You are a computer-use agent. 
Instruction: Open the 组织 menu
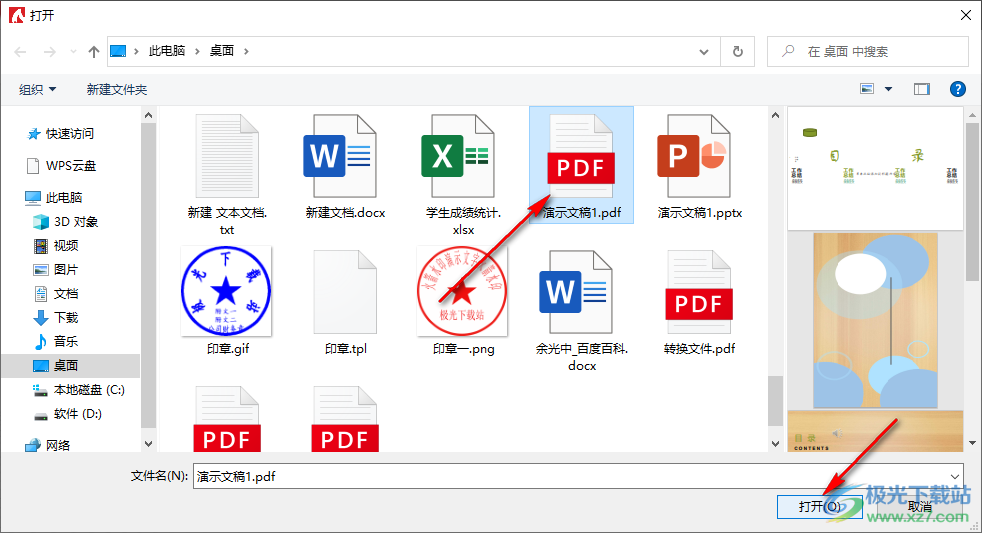[38, 90]
